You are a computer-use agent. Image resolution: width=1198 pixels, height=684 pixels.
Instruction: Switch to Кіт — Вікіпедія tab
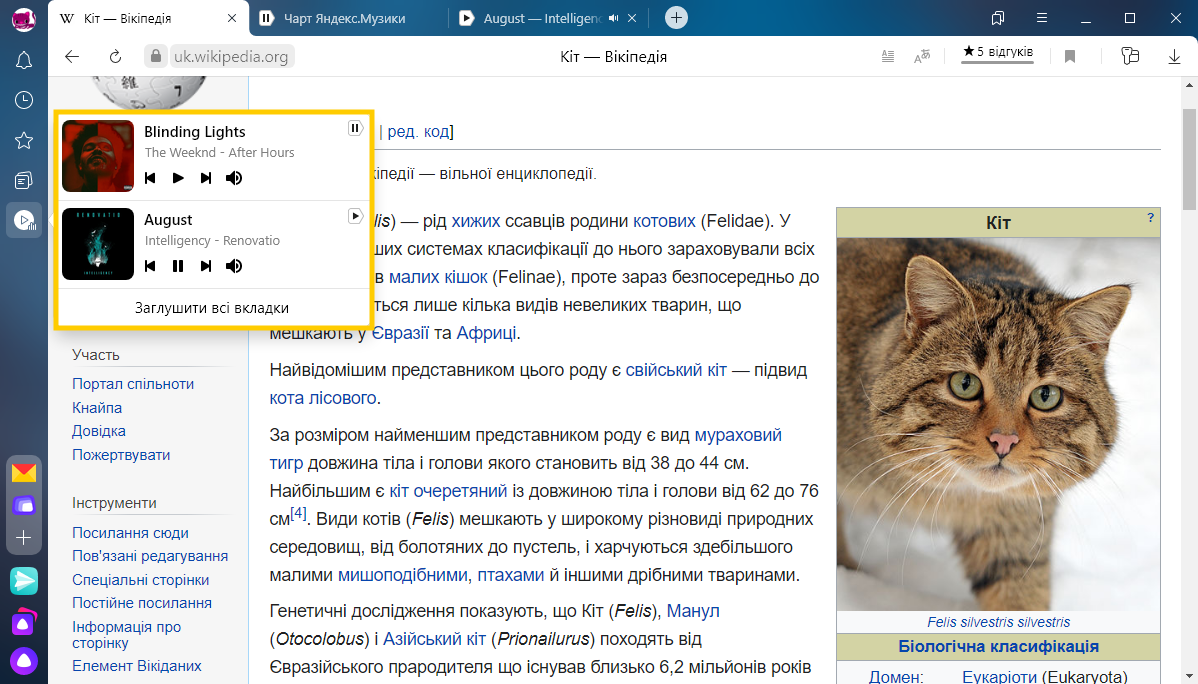pyautogui.click(x=148, y=18)
